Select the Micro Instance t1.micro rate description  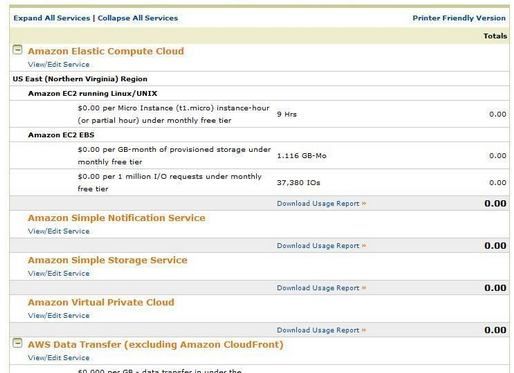pyautogui.click(x=173, y=114)
